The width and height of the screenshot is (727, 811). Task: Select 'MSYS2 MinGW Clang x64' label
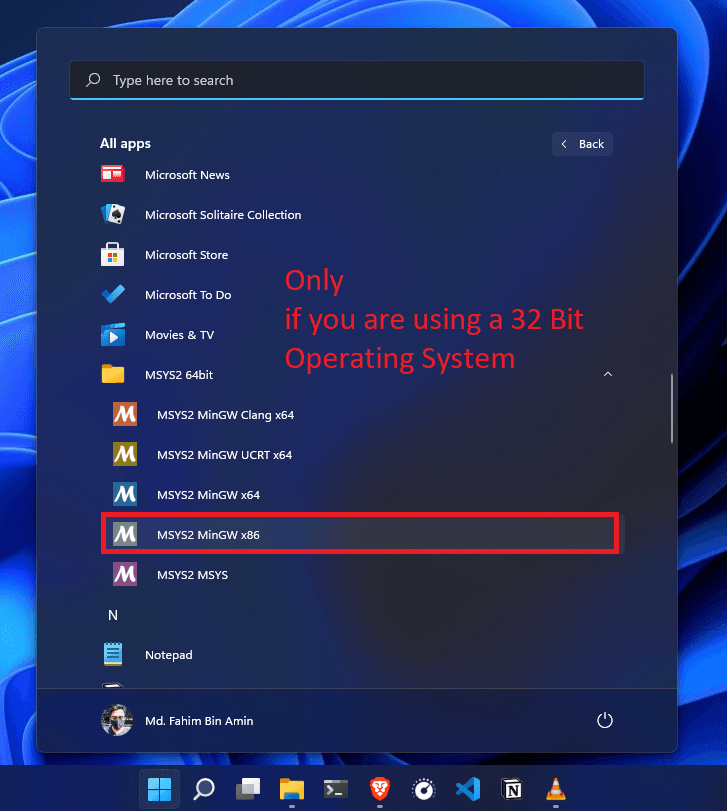click(225, 415)
